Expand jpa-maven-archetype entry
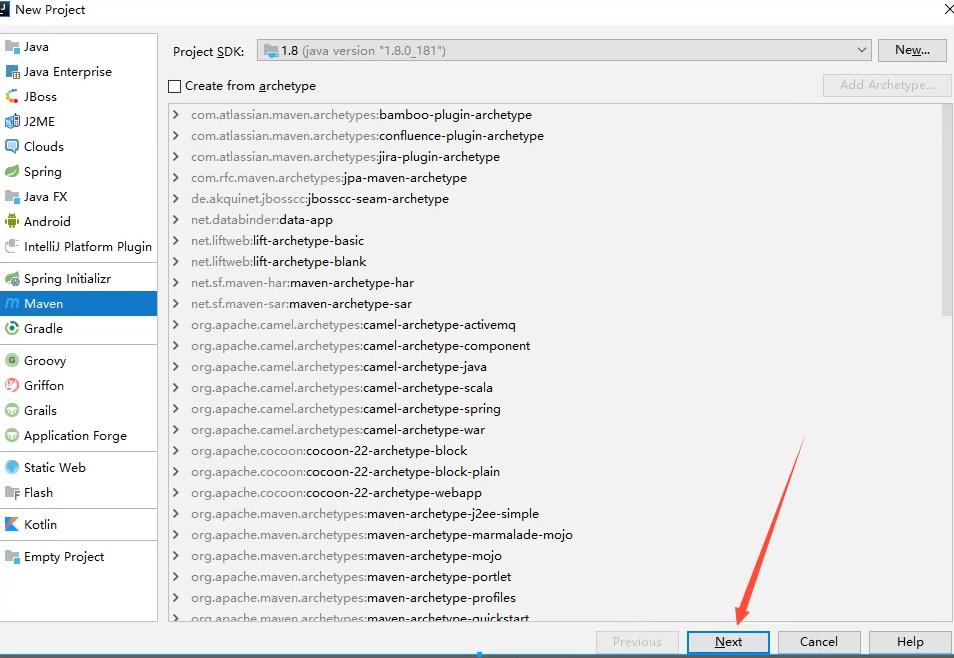954x658 pixels. click(176, 177)
